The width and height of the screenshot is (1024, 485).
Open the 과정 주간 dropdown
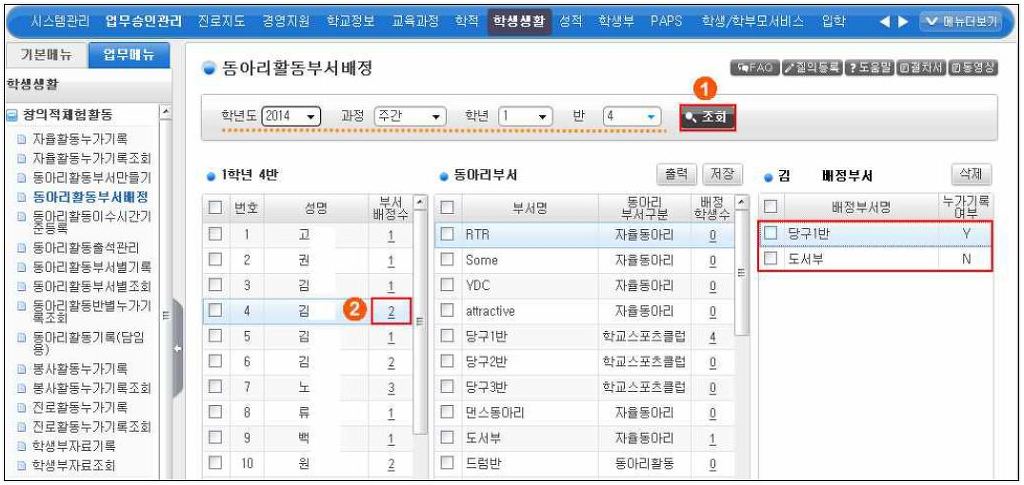(409, 117)
